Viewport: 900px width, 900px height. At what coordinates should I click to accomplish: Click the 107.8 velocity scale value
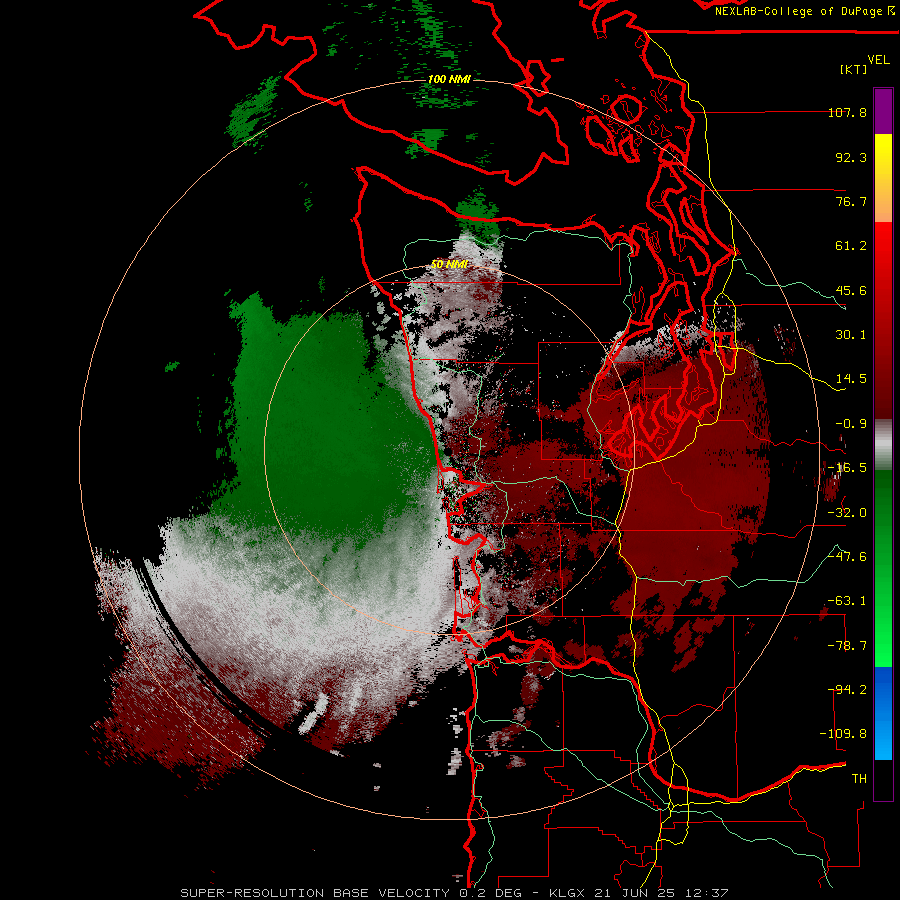847,112
